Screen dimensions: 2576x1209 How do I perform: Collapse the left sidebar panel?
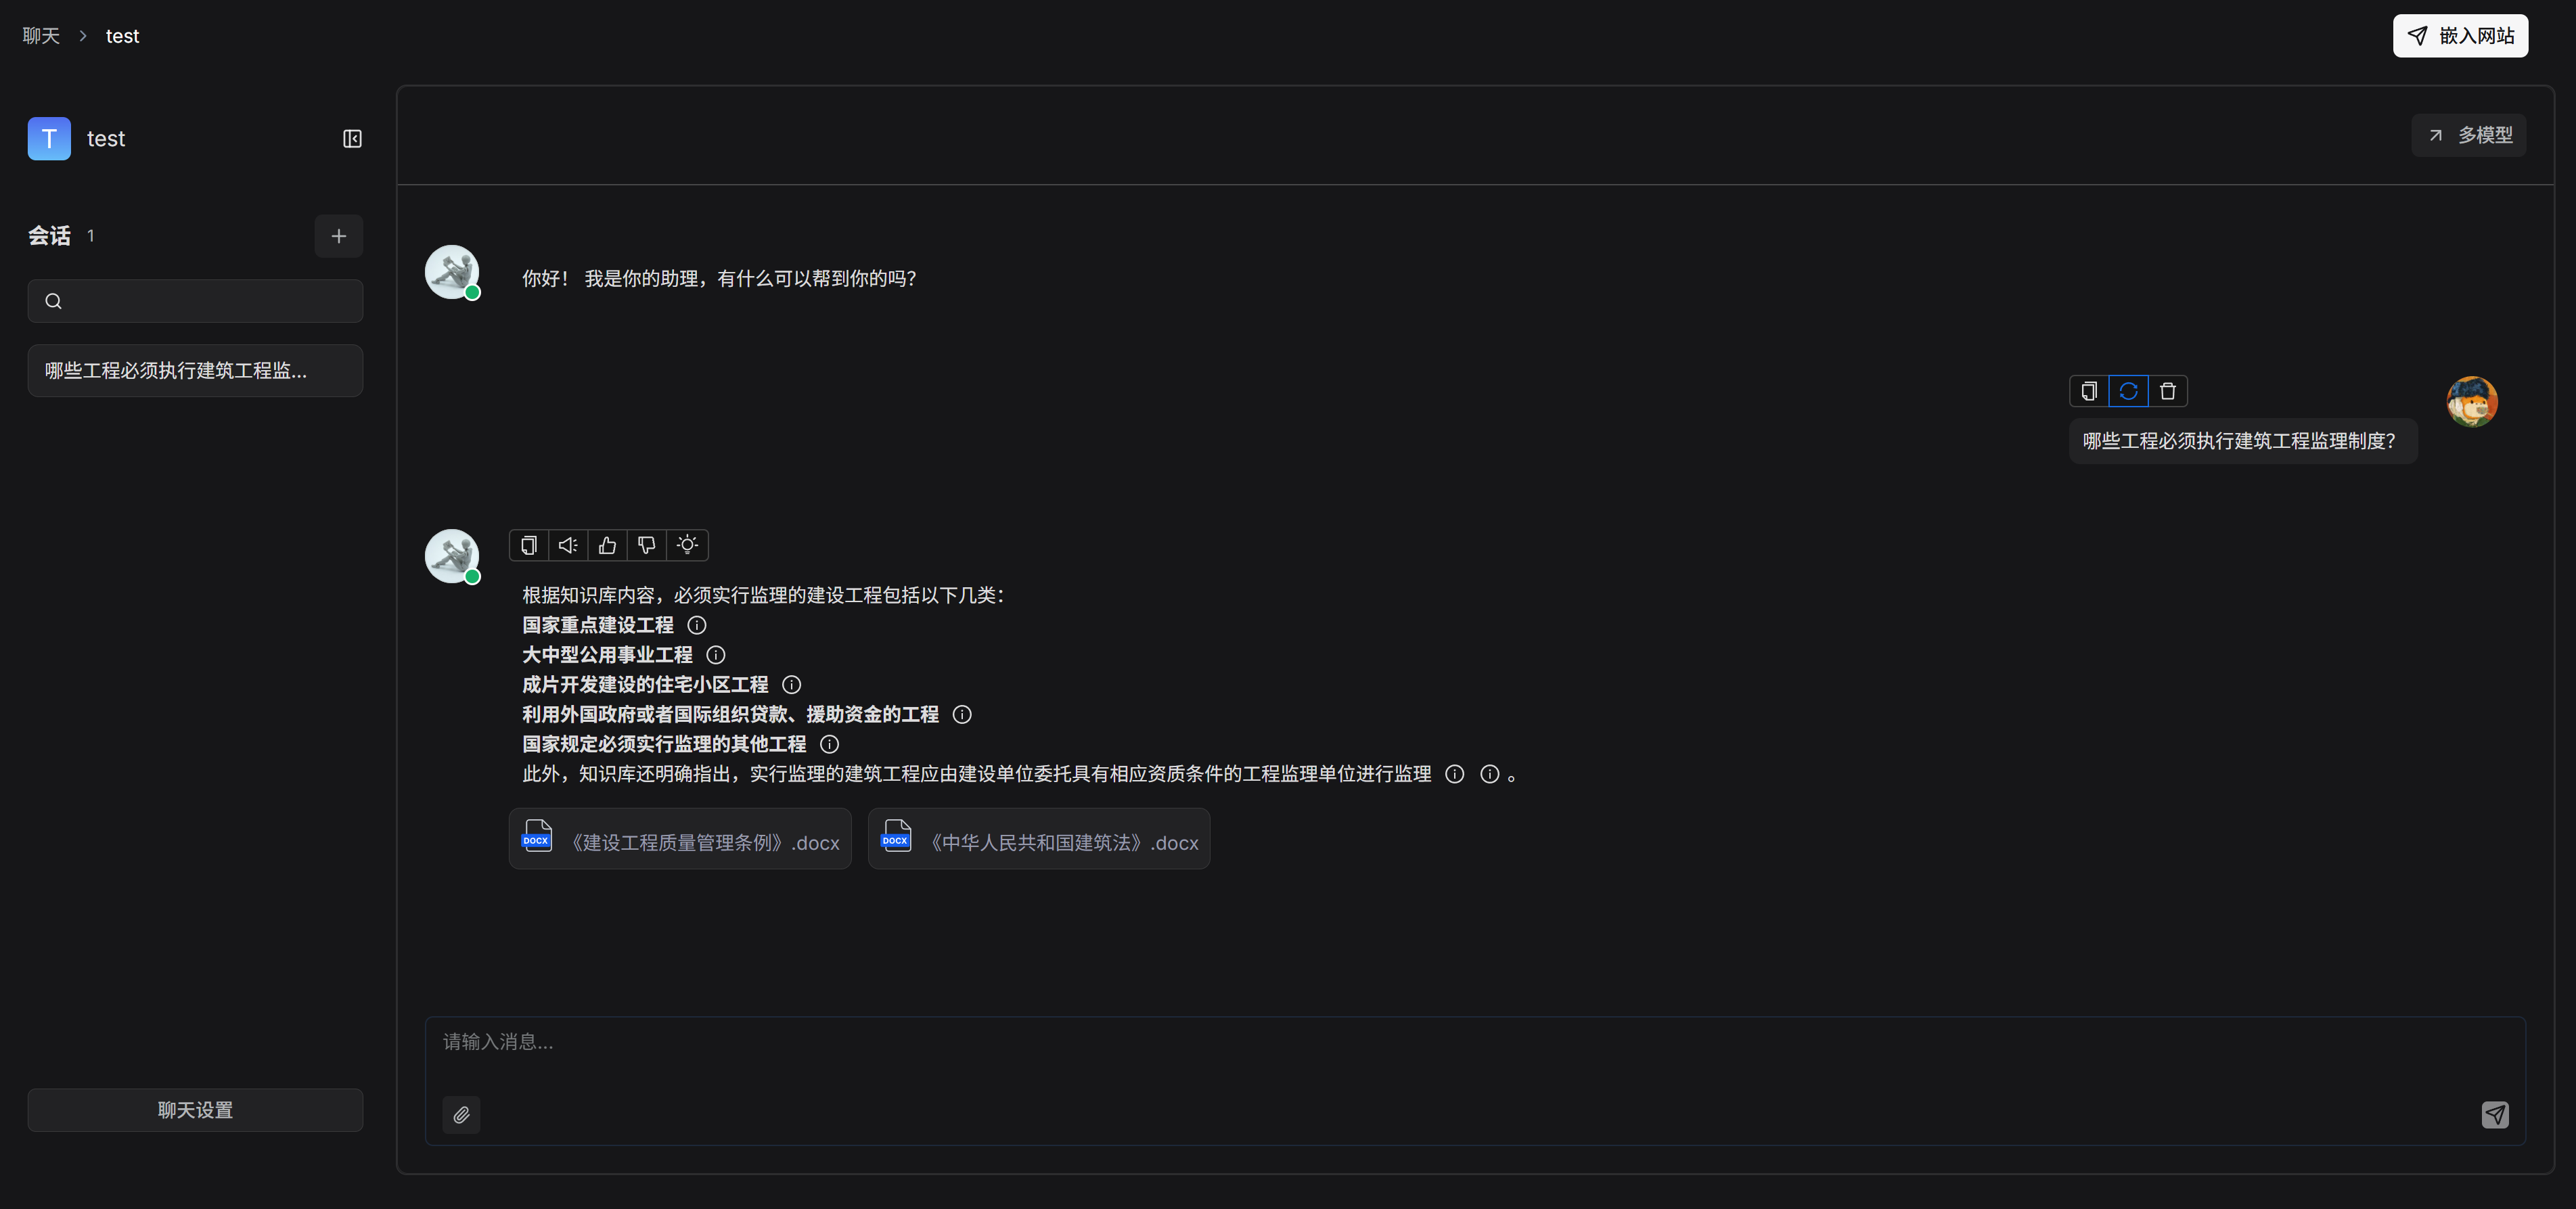[x=352, y=139]
